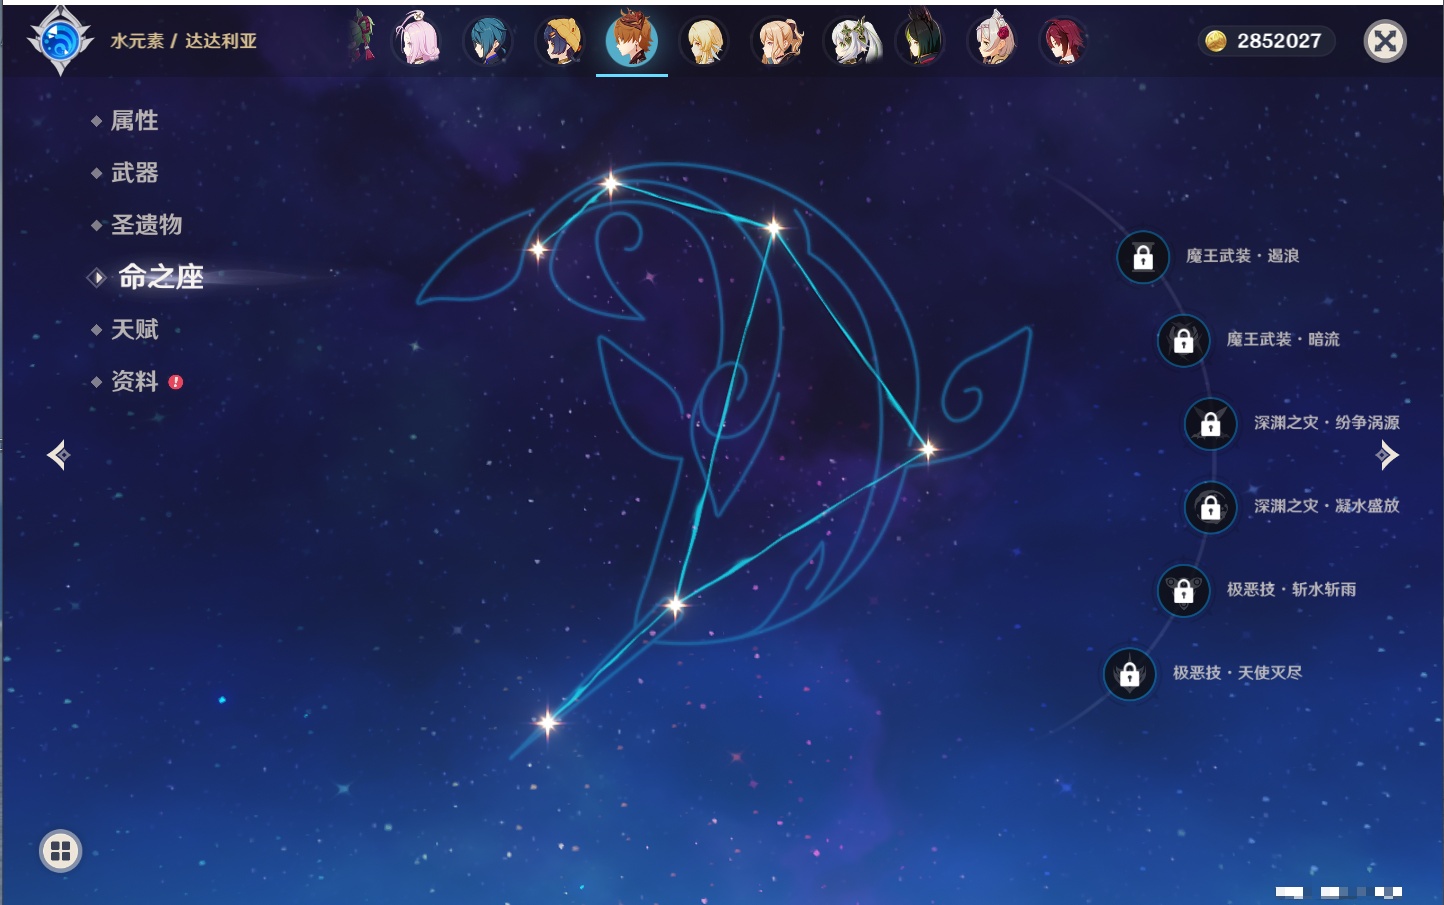The height and width of the screenshot is (905, 1444).
Task: Go to previous character with left arrow
Action: [x=58, y=455]
